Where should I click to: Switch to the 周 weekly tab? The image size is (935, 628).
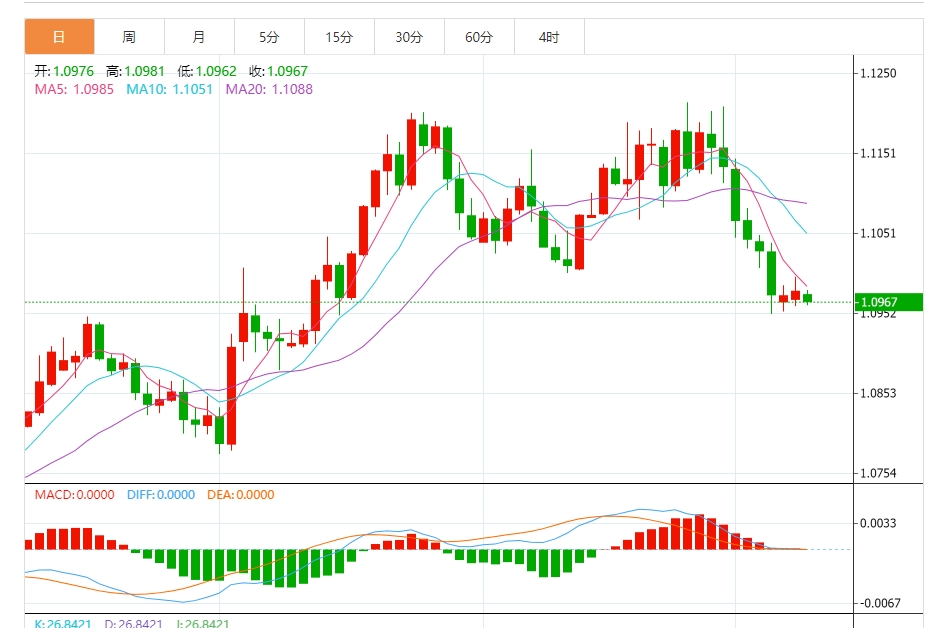(129, 37)
